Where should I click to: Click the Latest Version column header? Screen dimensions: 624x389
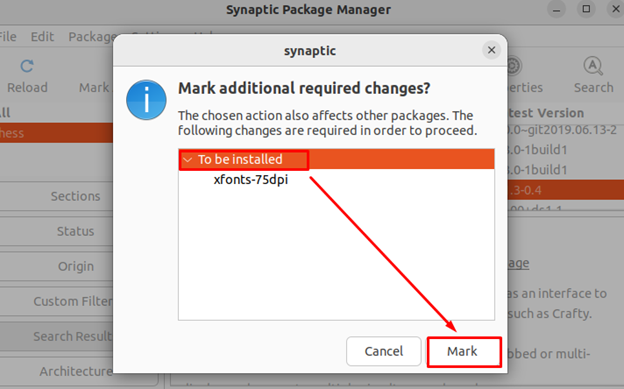click(x=546, y=113)
